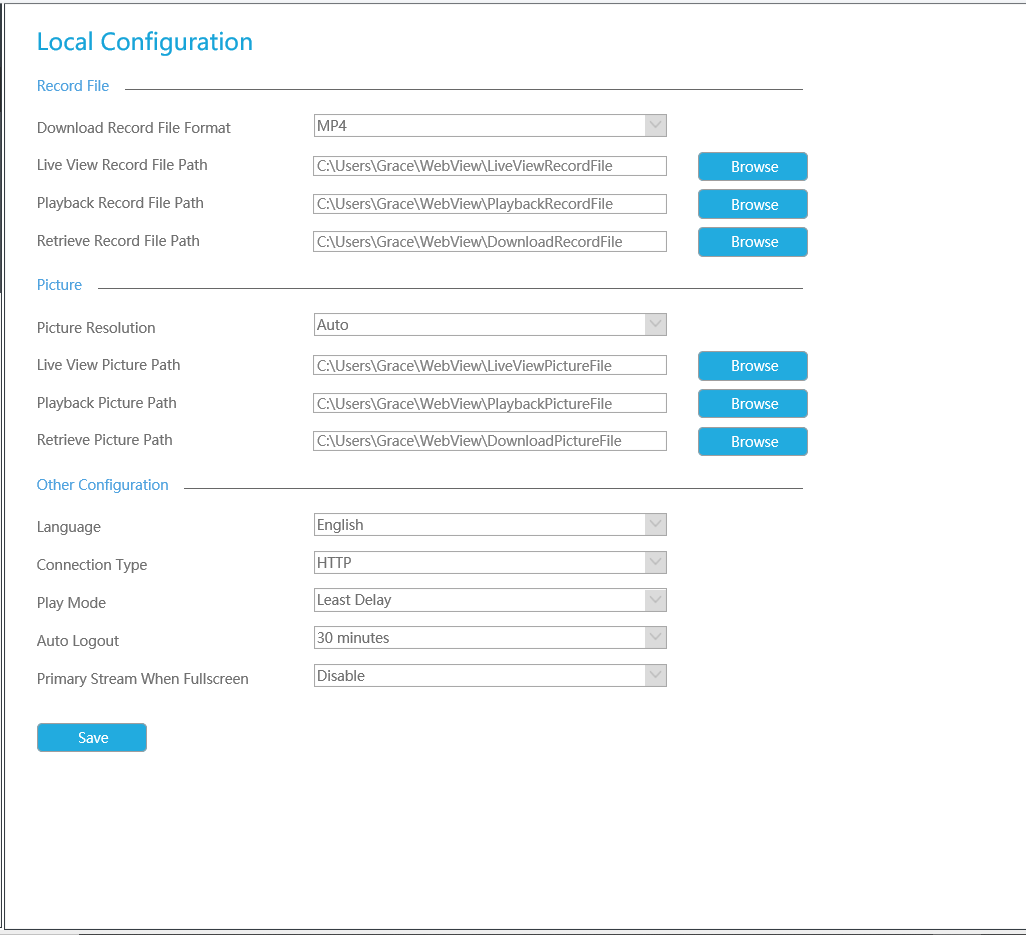Open the Auto Logout duration dropdown
Image resolution: width=1026 pixels, height=935 pixels.
tap(655, 637)
